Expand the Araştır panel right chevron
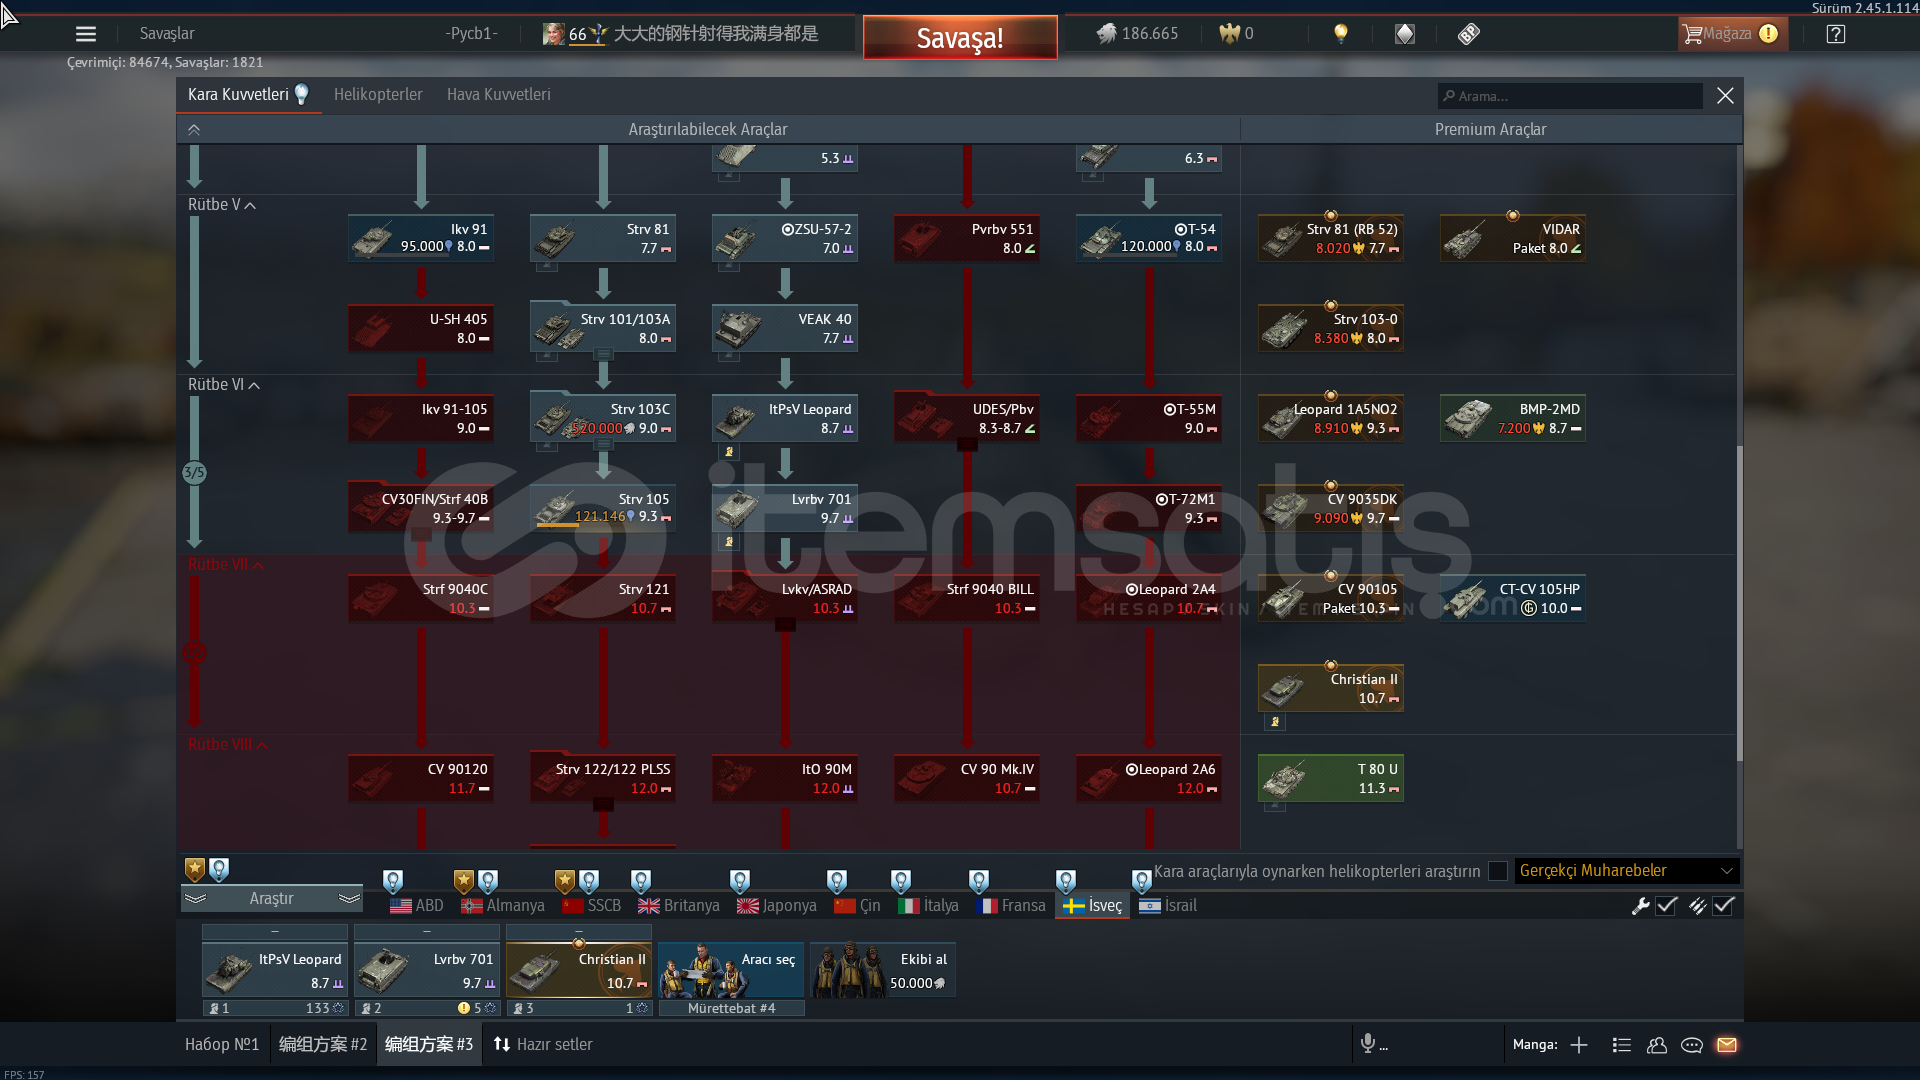The image size is (1920, 1080). tap(349, 899)
